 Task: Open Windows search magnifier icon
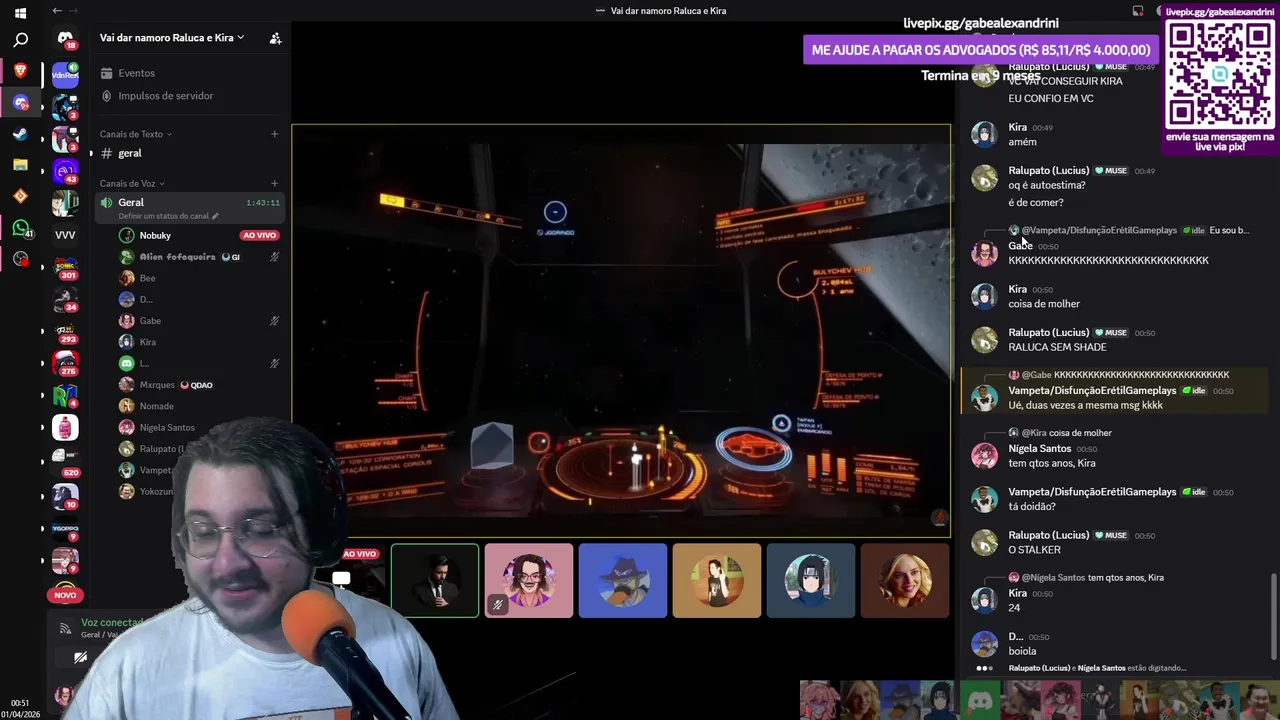(x=20, y=41)
